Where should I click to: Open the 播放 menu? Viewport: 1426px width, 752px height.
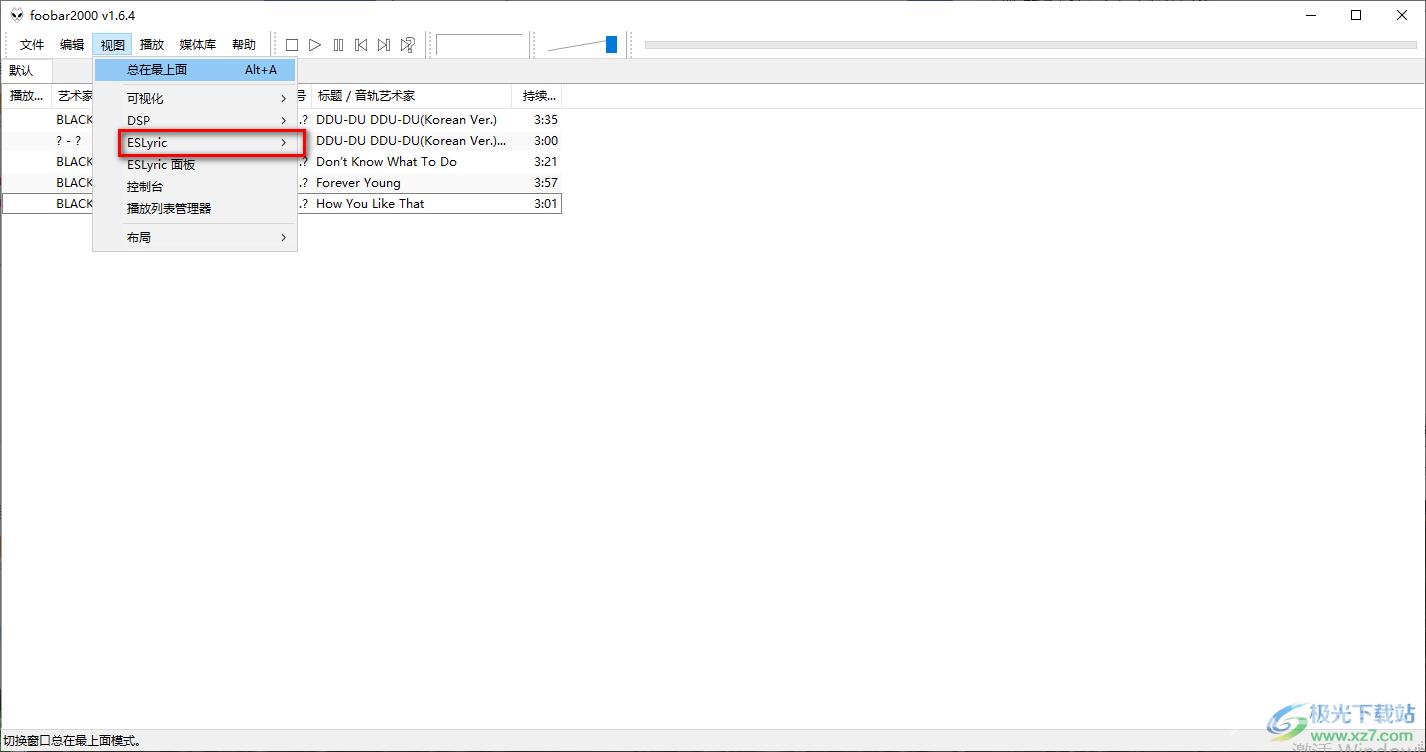[152, 45]
